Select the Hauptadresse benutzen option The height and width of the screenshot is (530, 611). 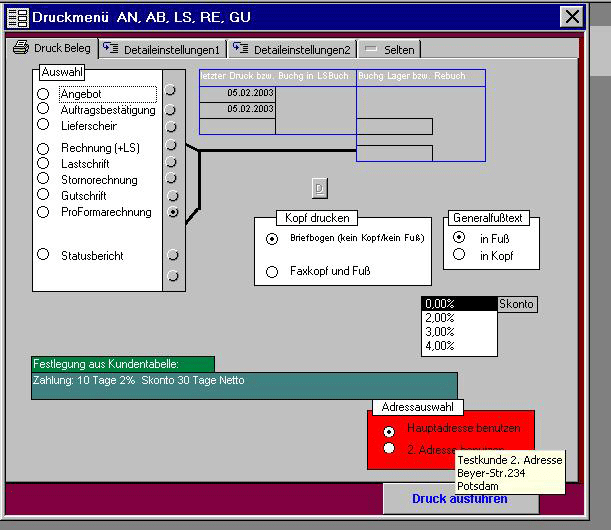tap(389, 431)
